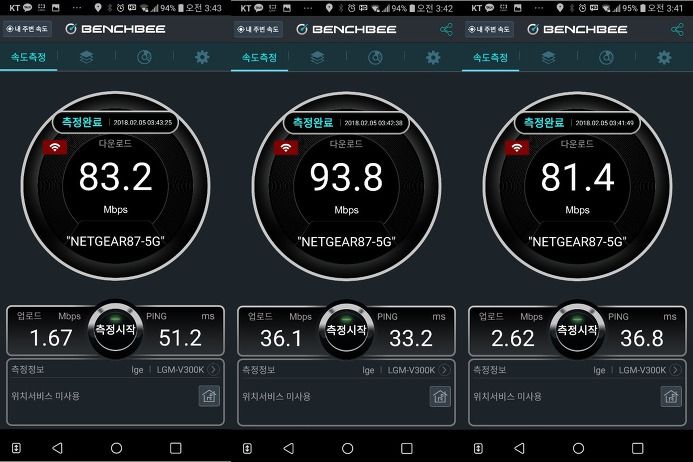This screenshot has height=462, width=693.
Task: Open settings gear on the 93.8 Mbps screen
Action: point(433,57)
